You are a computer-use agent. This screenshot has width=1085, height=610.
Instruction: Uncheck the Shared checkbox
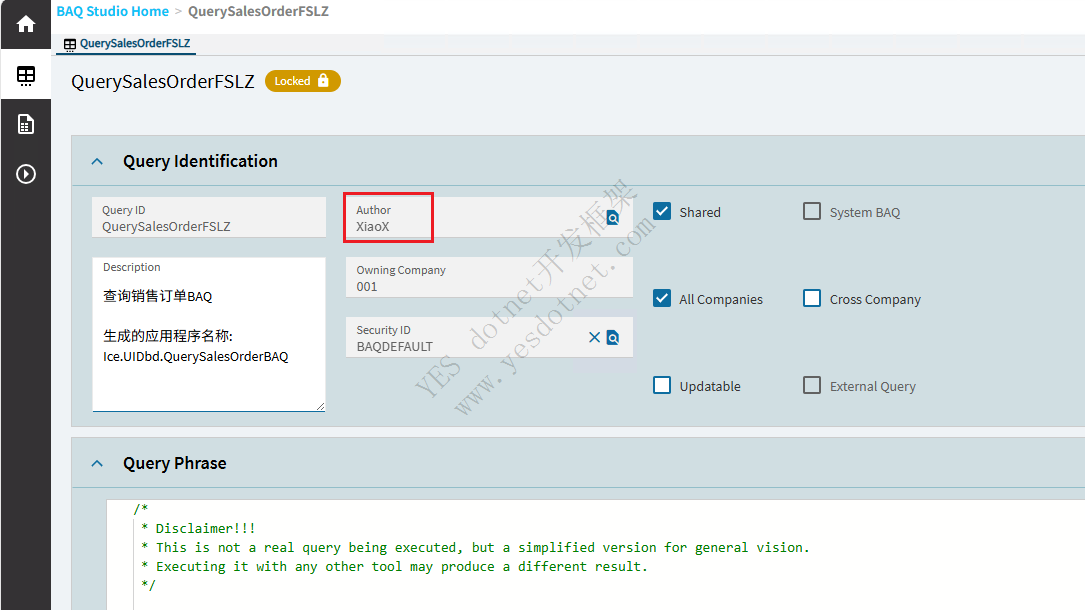click(x=661, y=211)
